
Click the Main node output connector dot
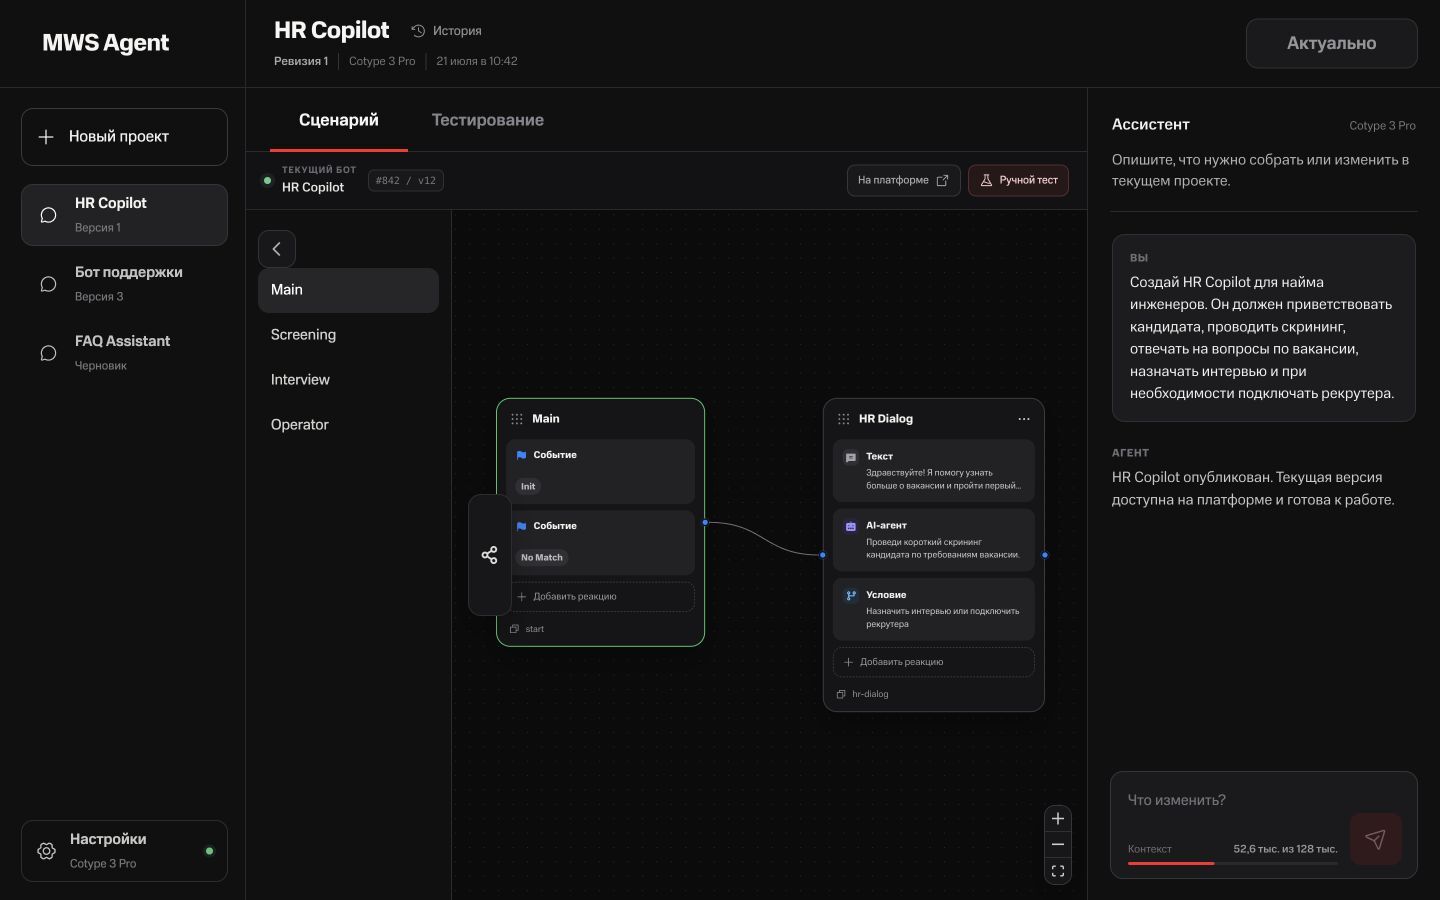pos(705,522)
